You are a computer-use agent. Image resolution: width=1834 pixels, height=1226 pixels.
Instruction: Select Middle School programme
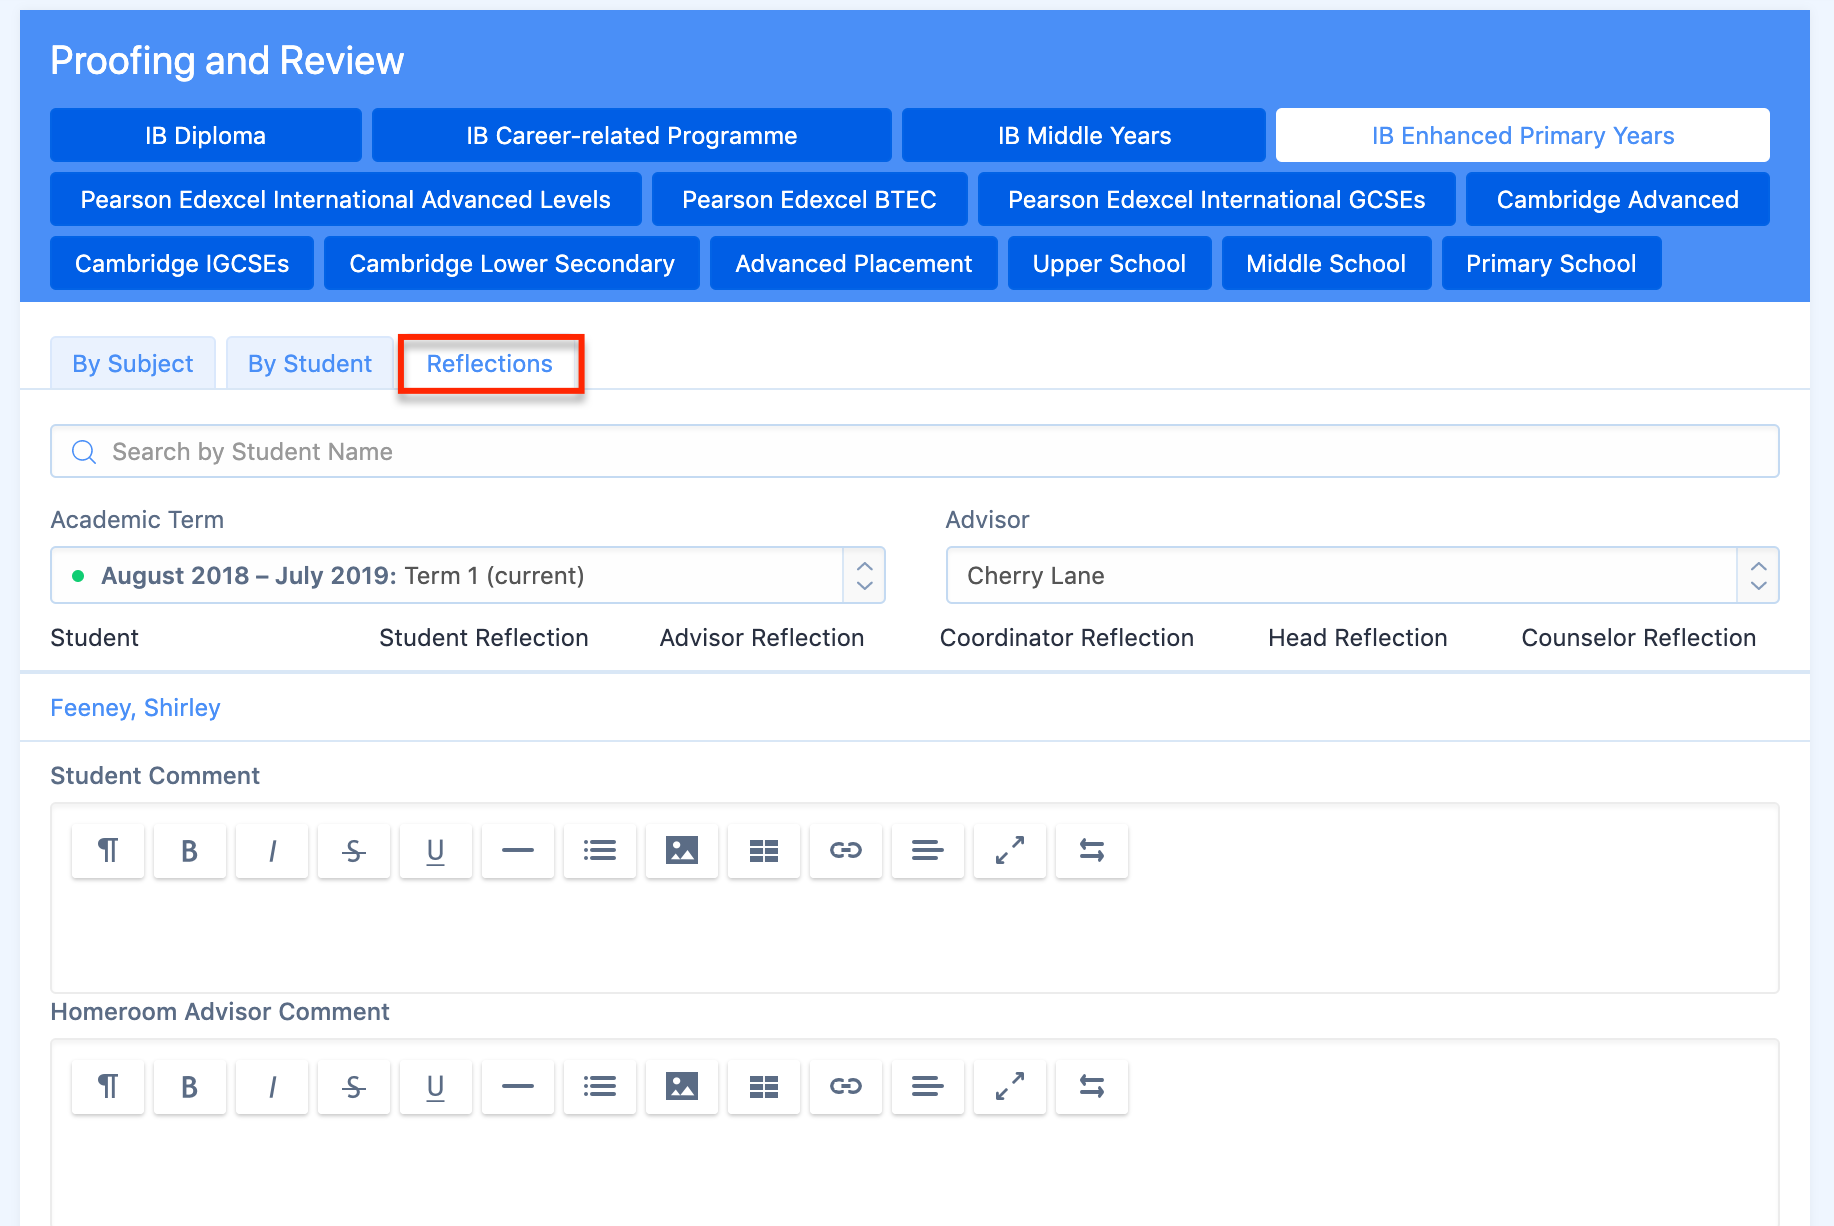1327,263
